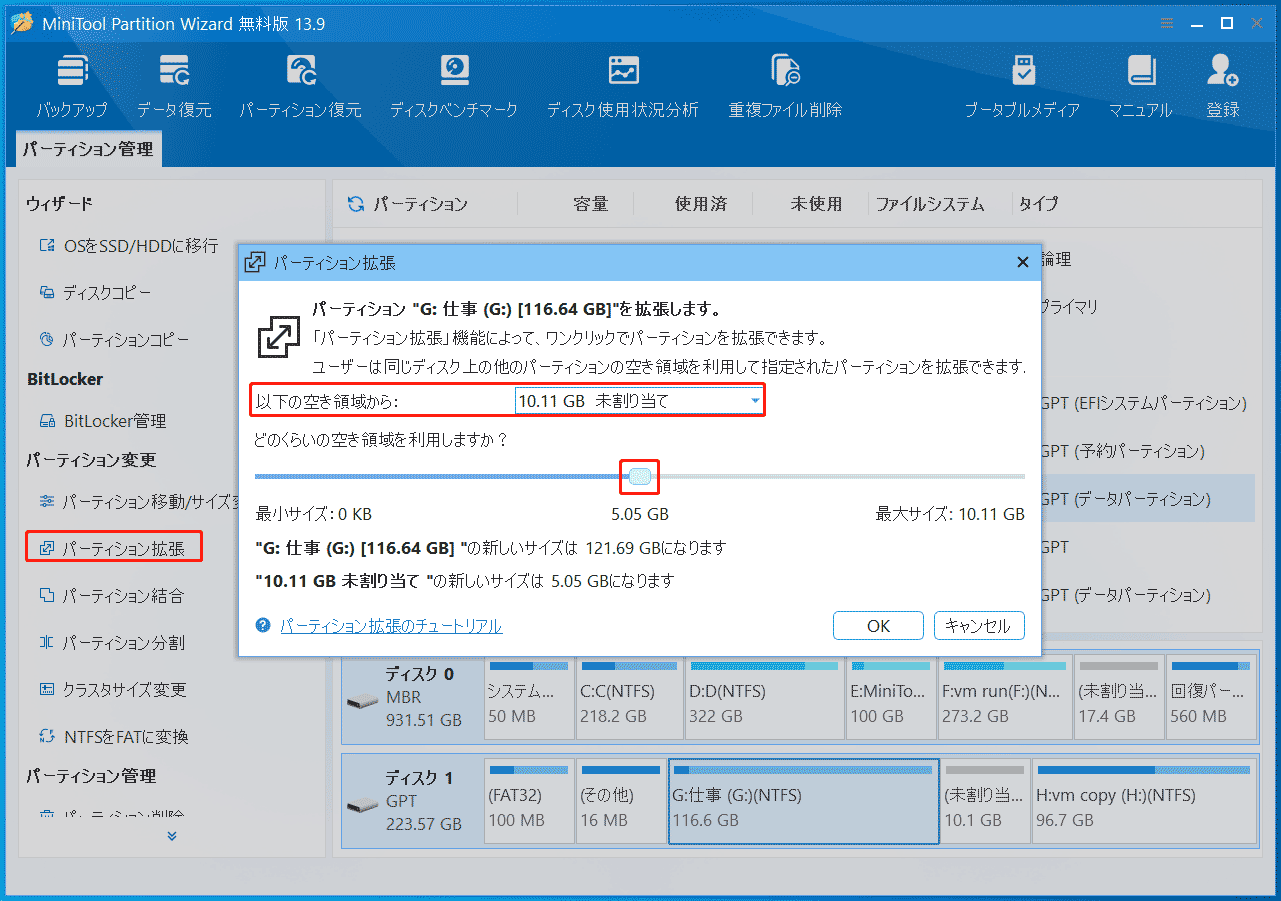Close the パーティション拡張 dialog

tap(1022, 262)
